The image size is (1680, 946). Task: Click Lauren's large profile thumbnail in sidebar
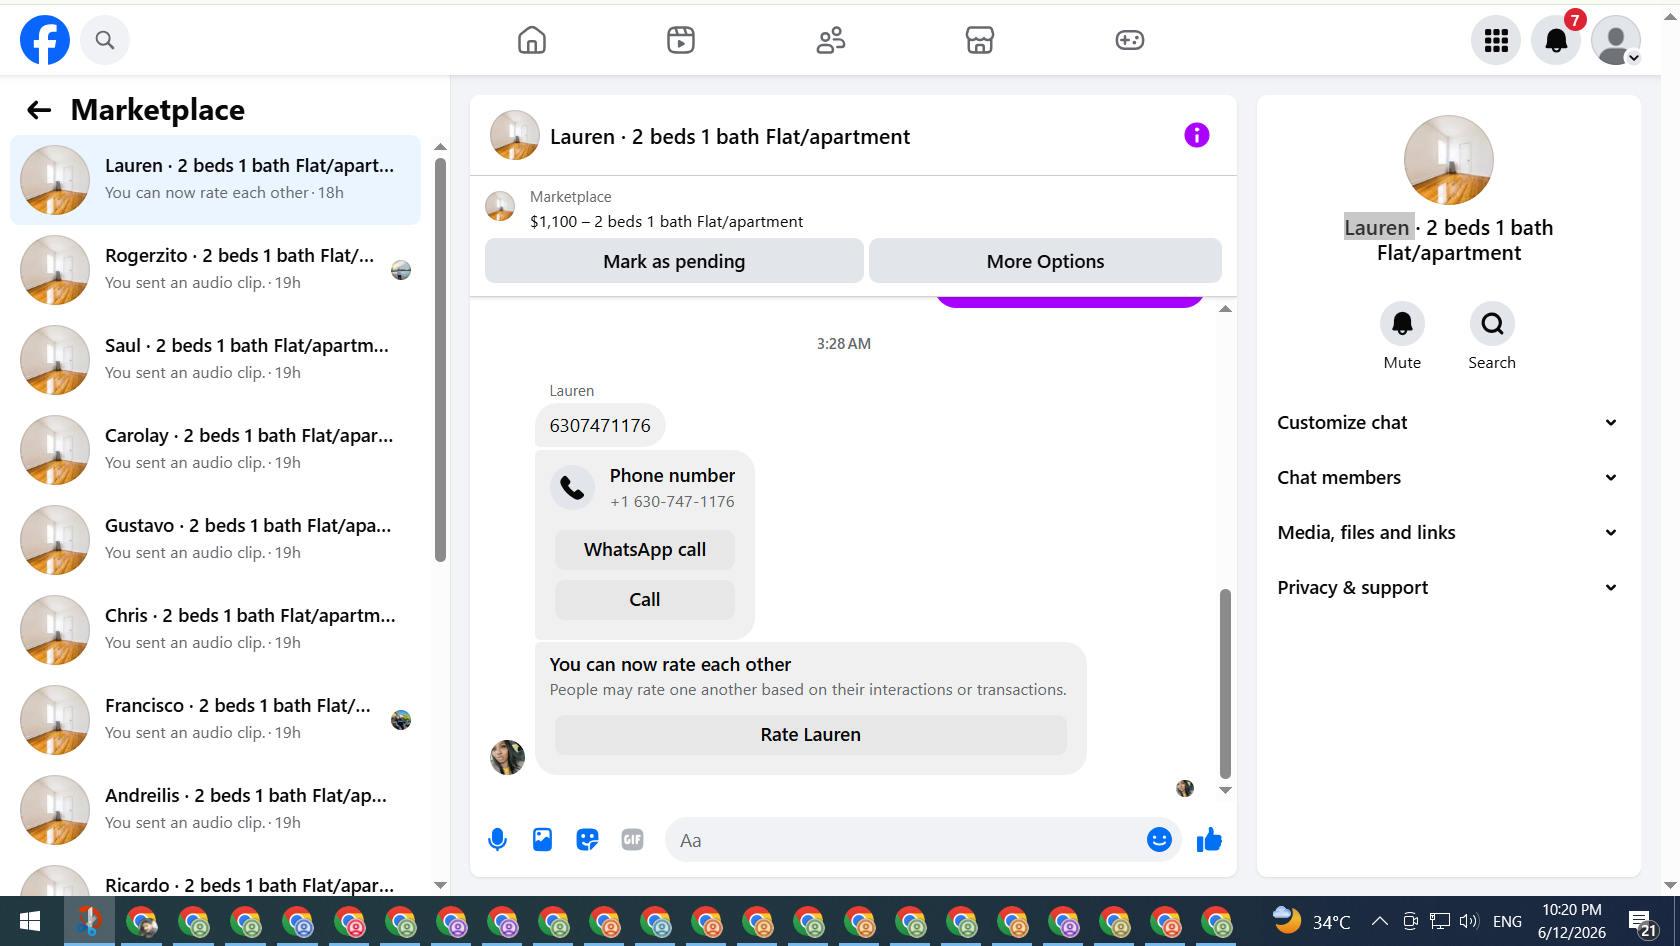tap(1448, 160)
